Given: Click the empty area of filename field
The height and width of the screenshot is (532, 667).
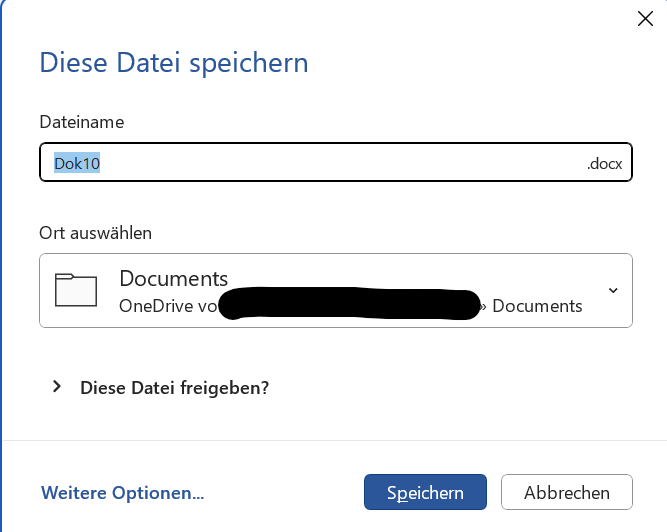Looking at the screenshot, I should tap(340, 163).
